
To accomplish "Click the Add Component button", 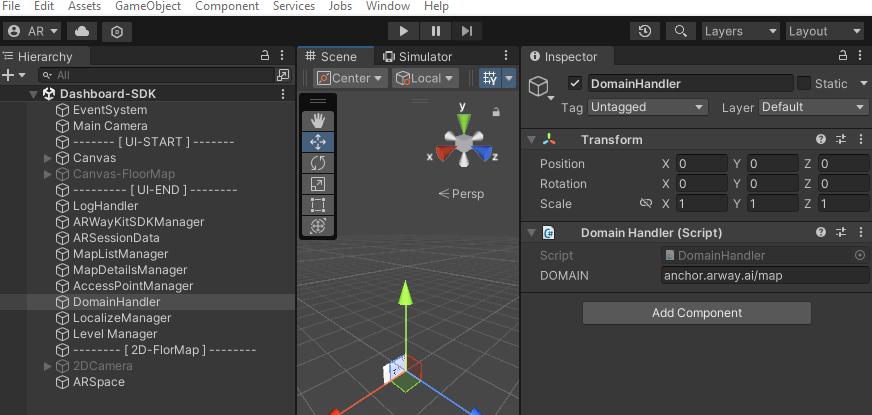I will 696,313.
